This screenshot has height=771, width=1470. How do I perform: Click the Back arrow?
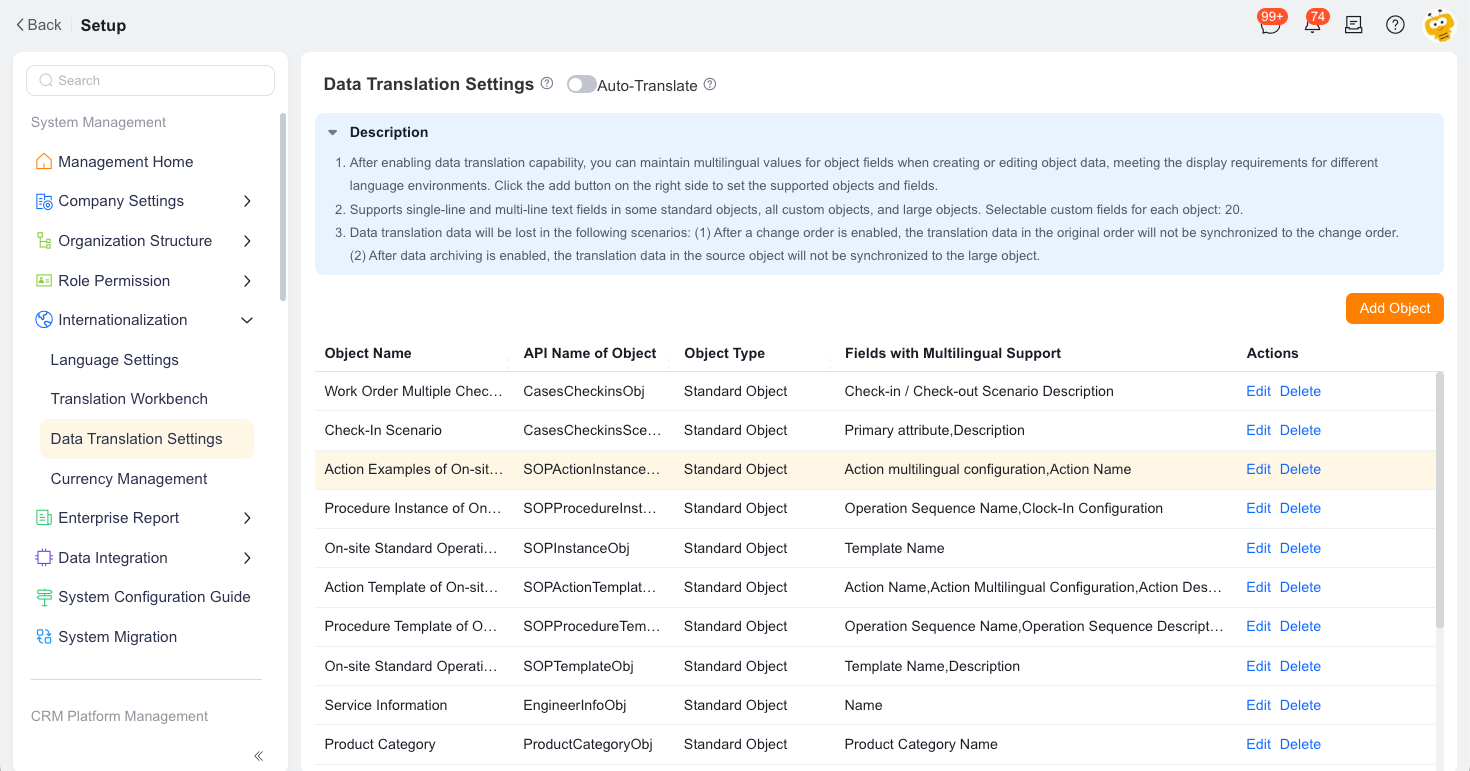(x=20, y=25)
